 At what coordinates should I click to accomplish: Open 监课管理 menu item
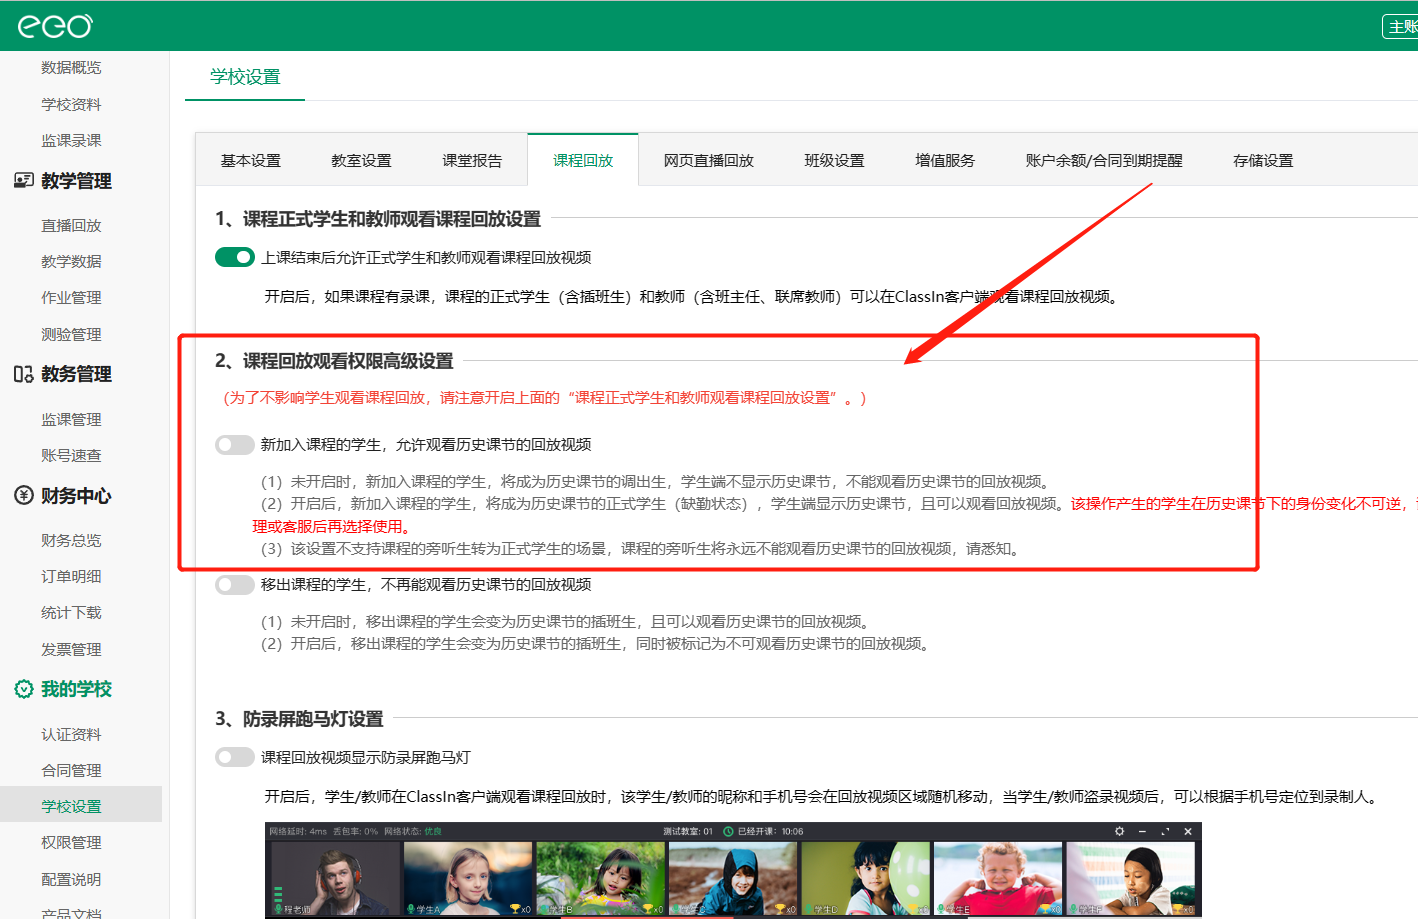point(71,419)
